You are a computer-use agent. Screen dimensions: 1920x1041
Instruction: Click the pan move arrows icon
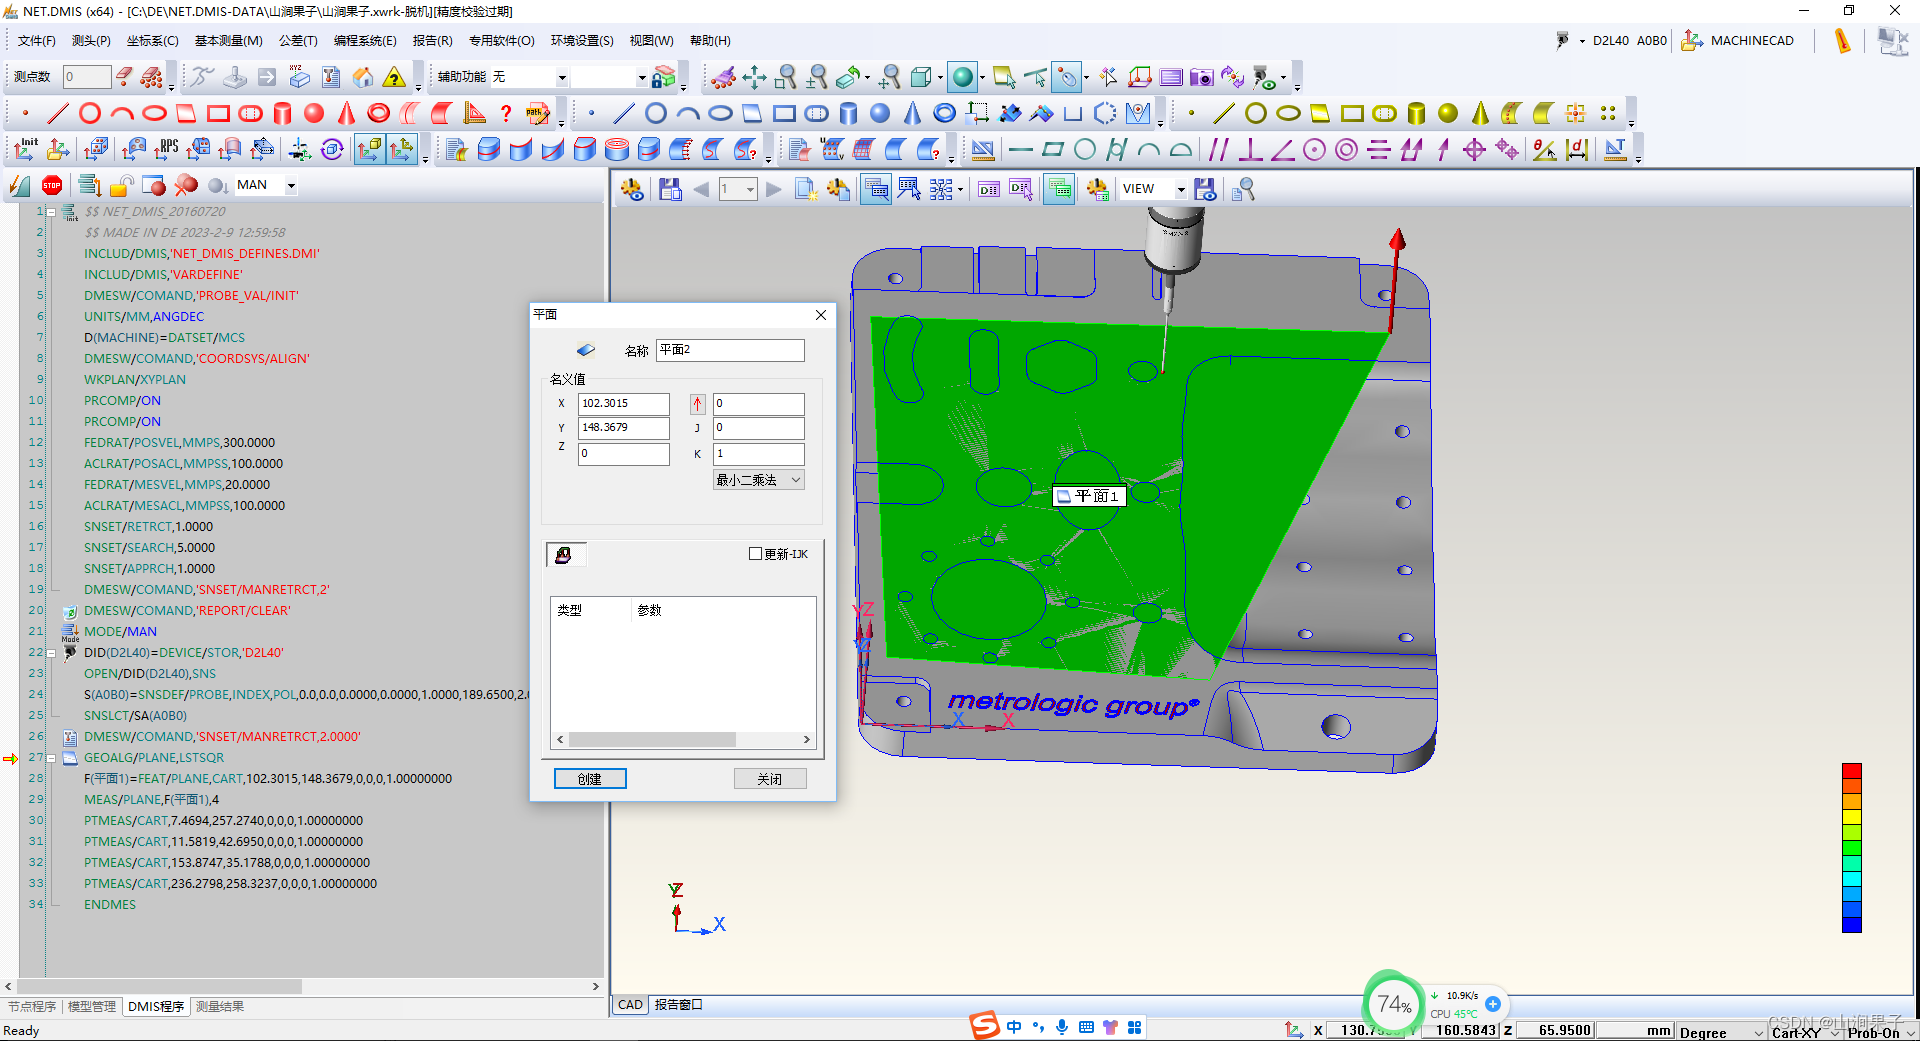(754, 77)
